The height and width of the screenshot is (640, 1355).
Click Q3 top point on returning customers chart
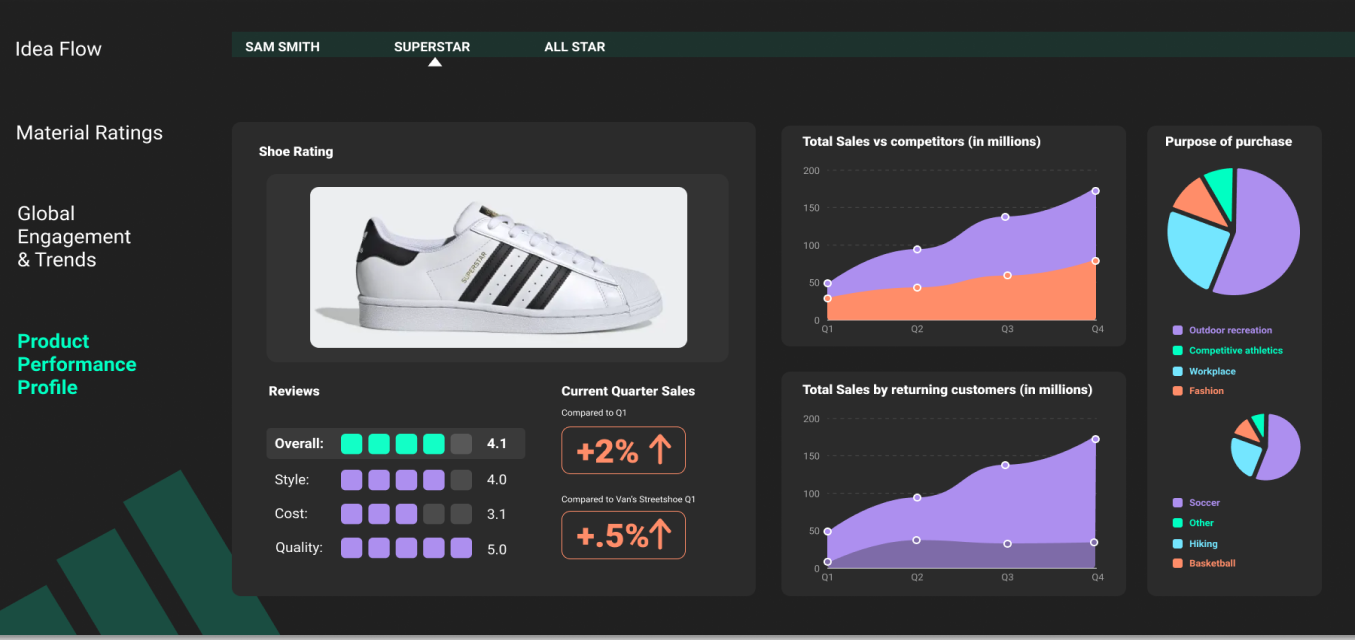pos(1006,465)
